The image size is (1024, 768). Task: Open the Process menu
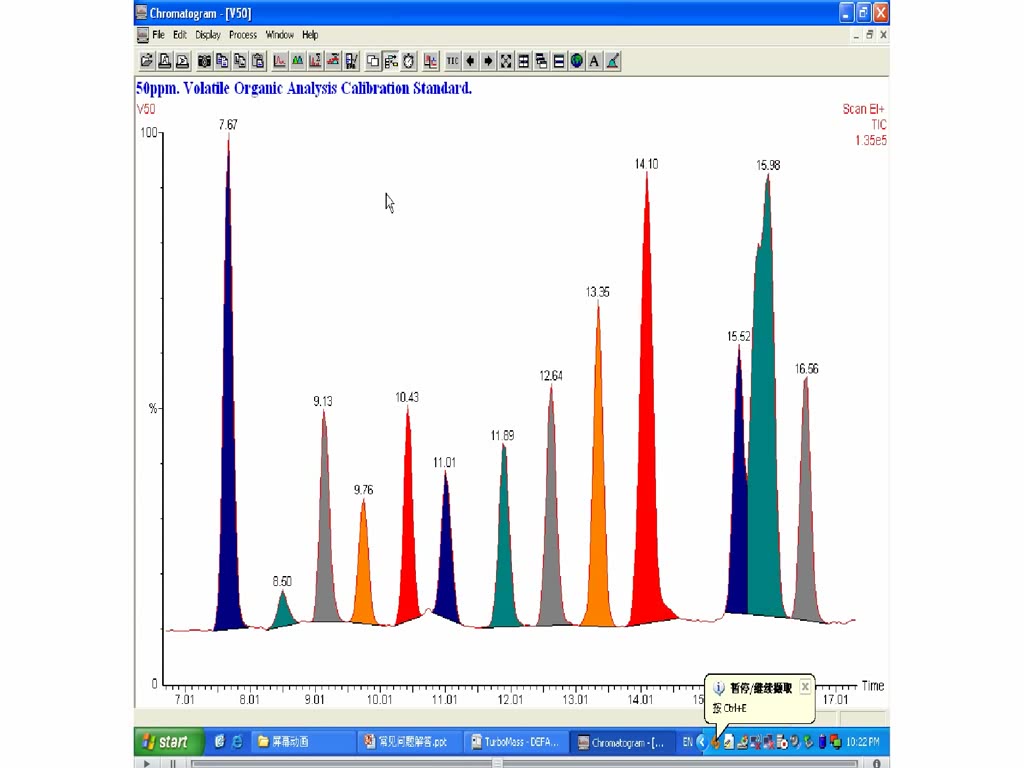242,34
